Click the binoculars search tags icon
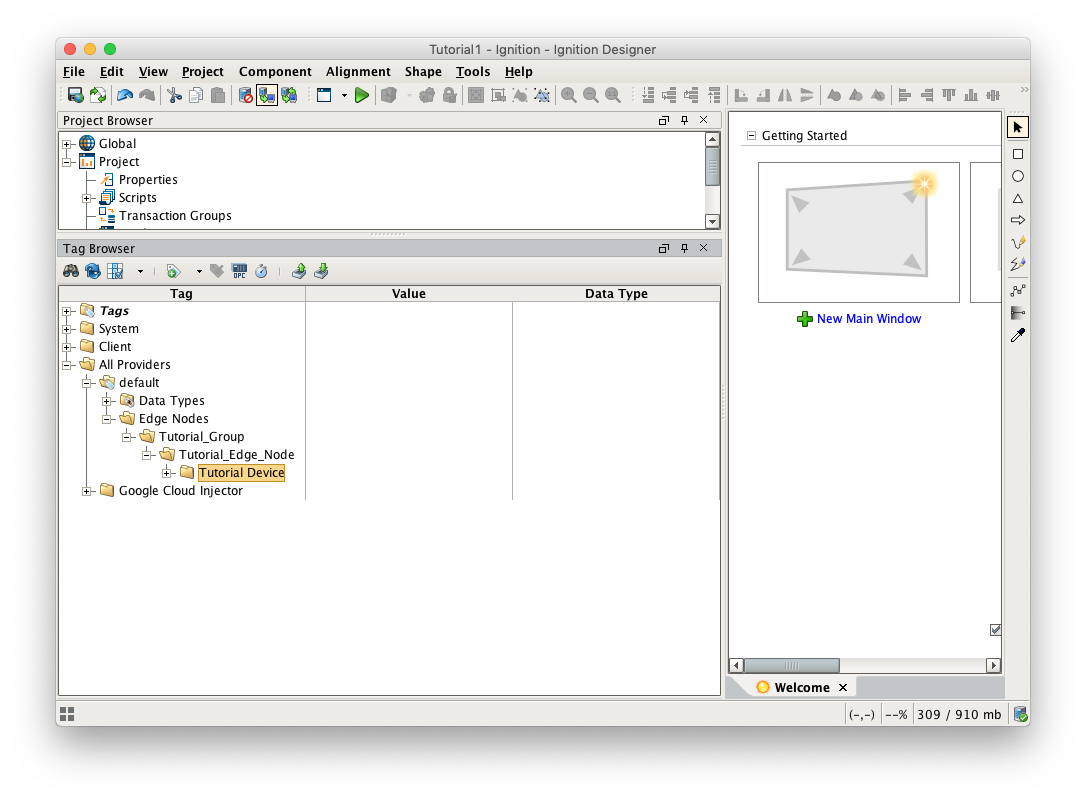1086x800 pixels. pyautogui.click(x=71, y=271)
